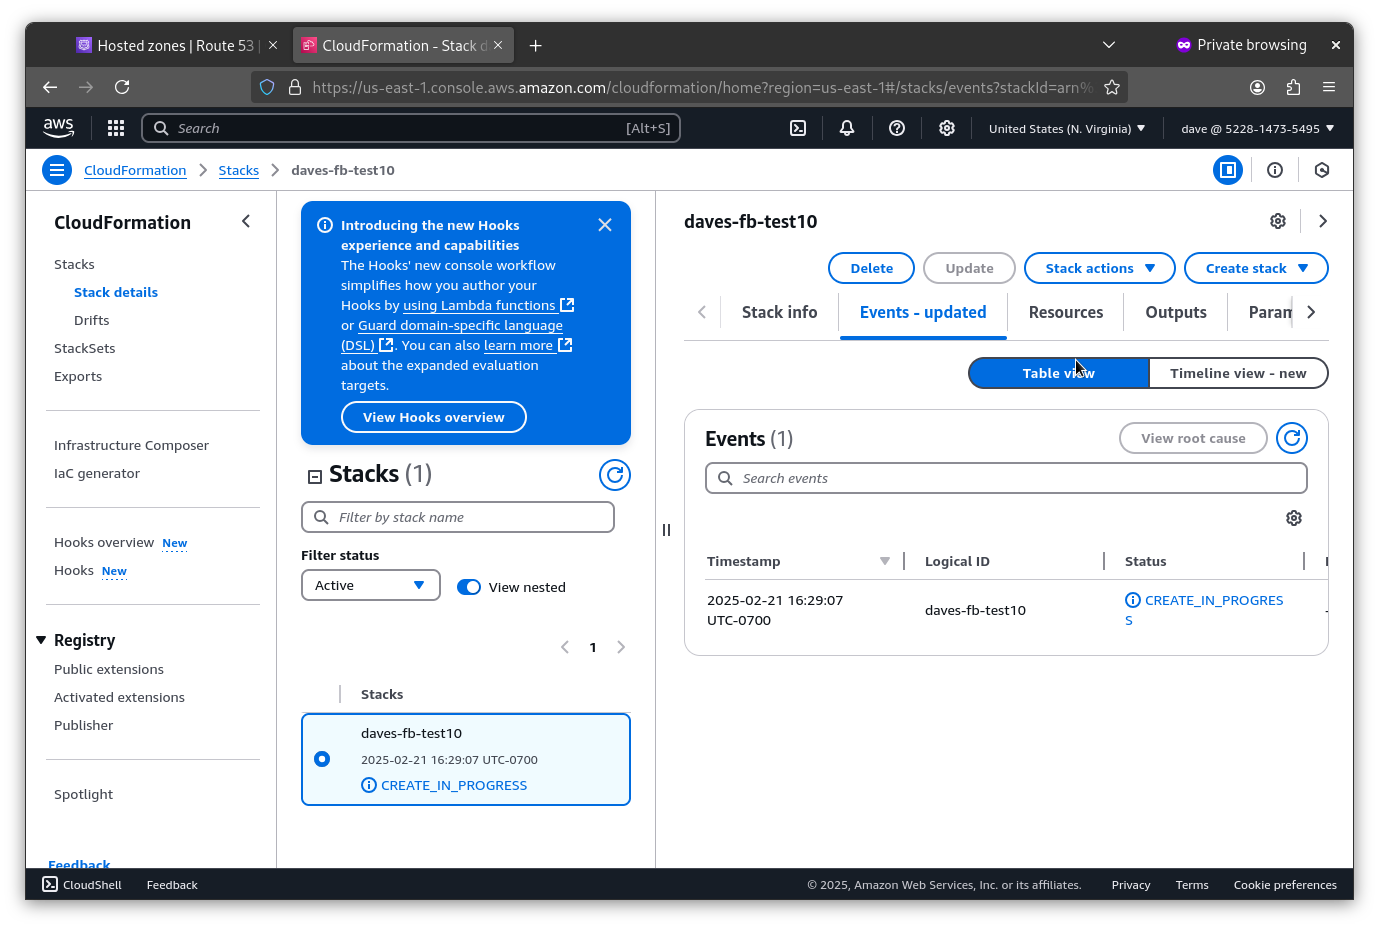The image size is (1379, 928).
Task: Switch to Table view
Action: pyautogui.click(x=1059, y=373)
